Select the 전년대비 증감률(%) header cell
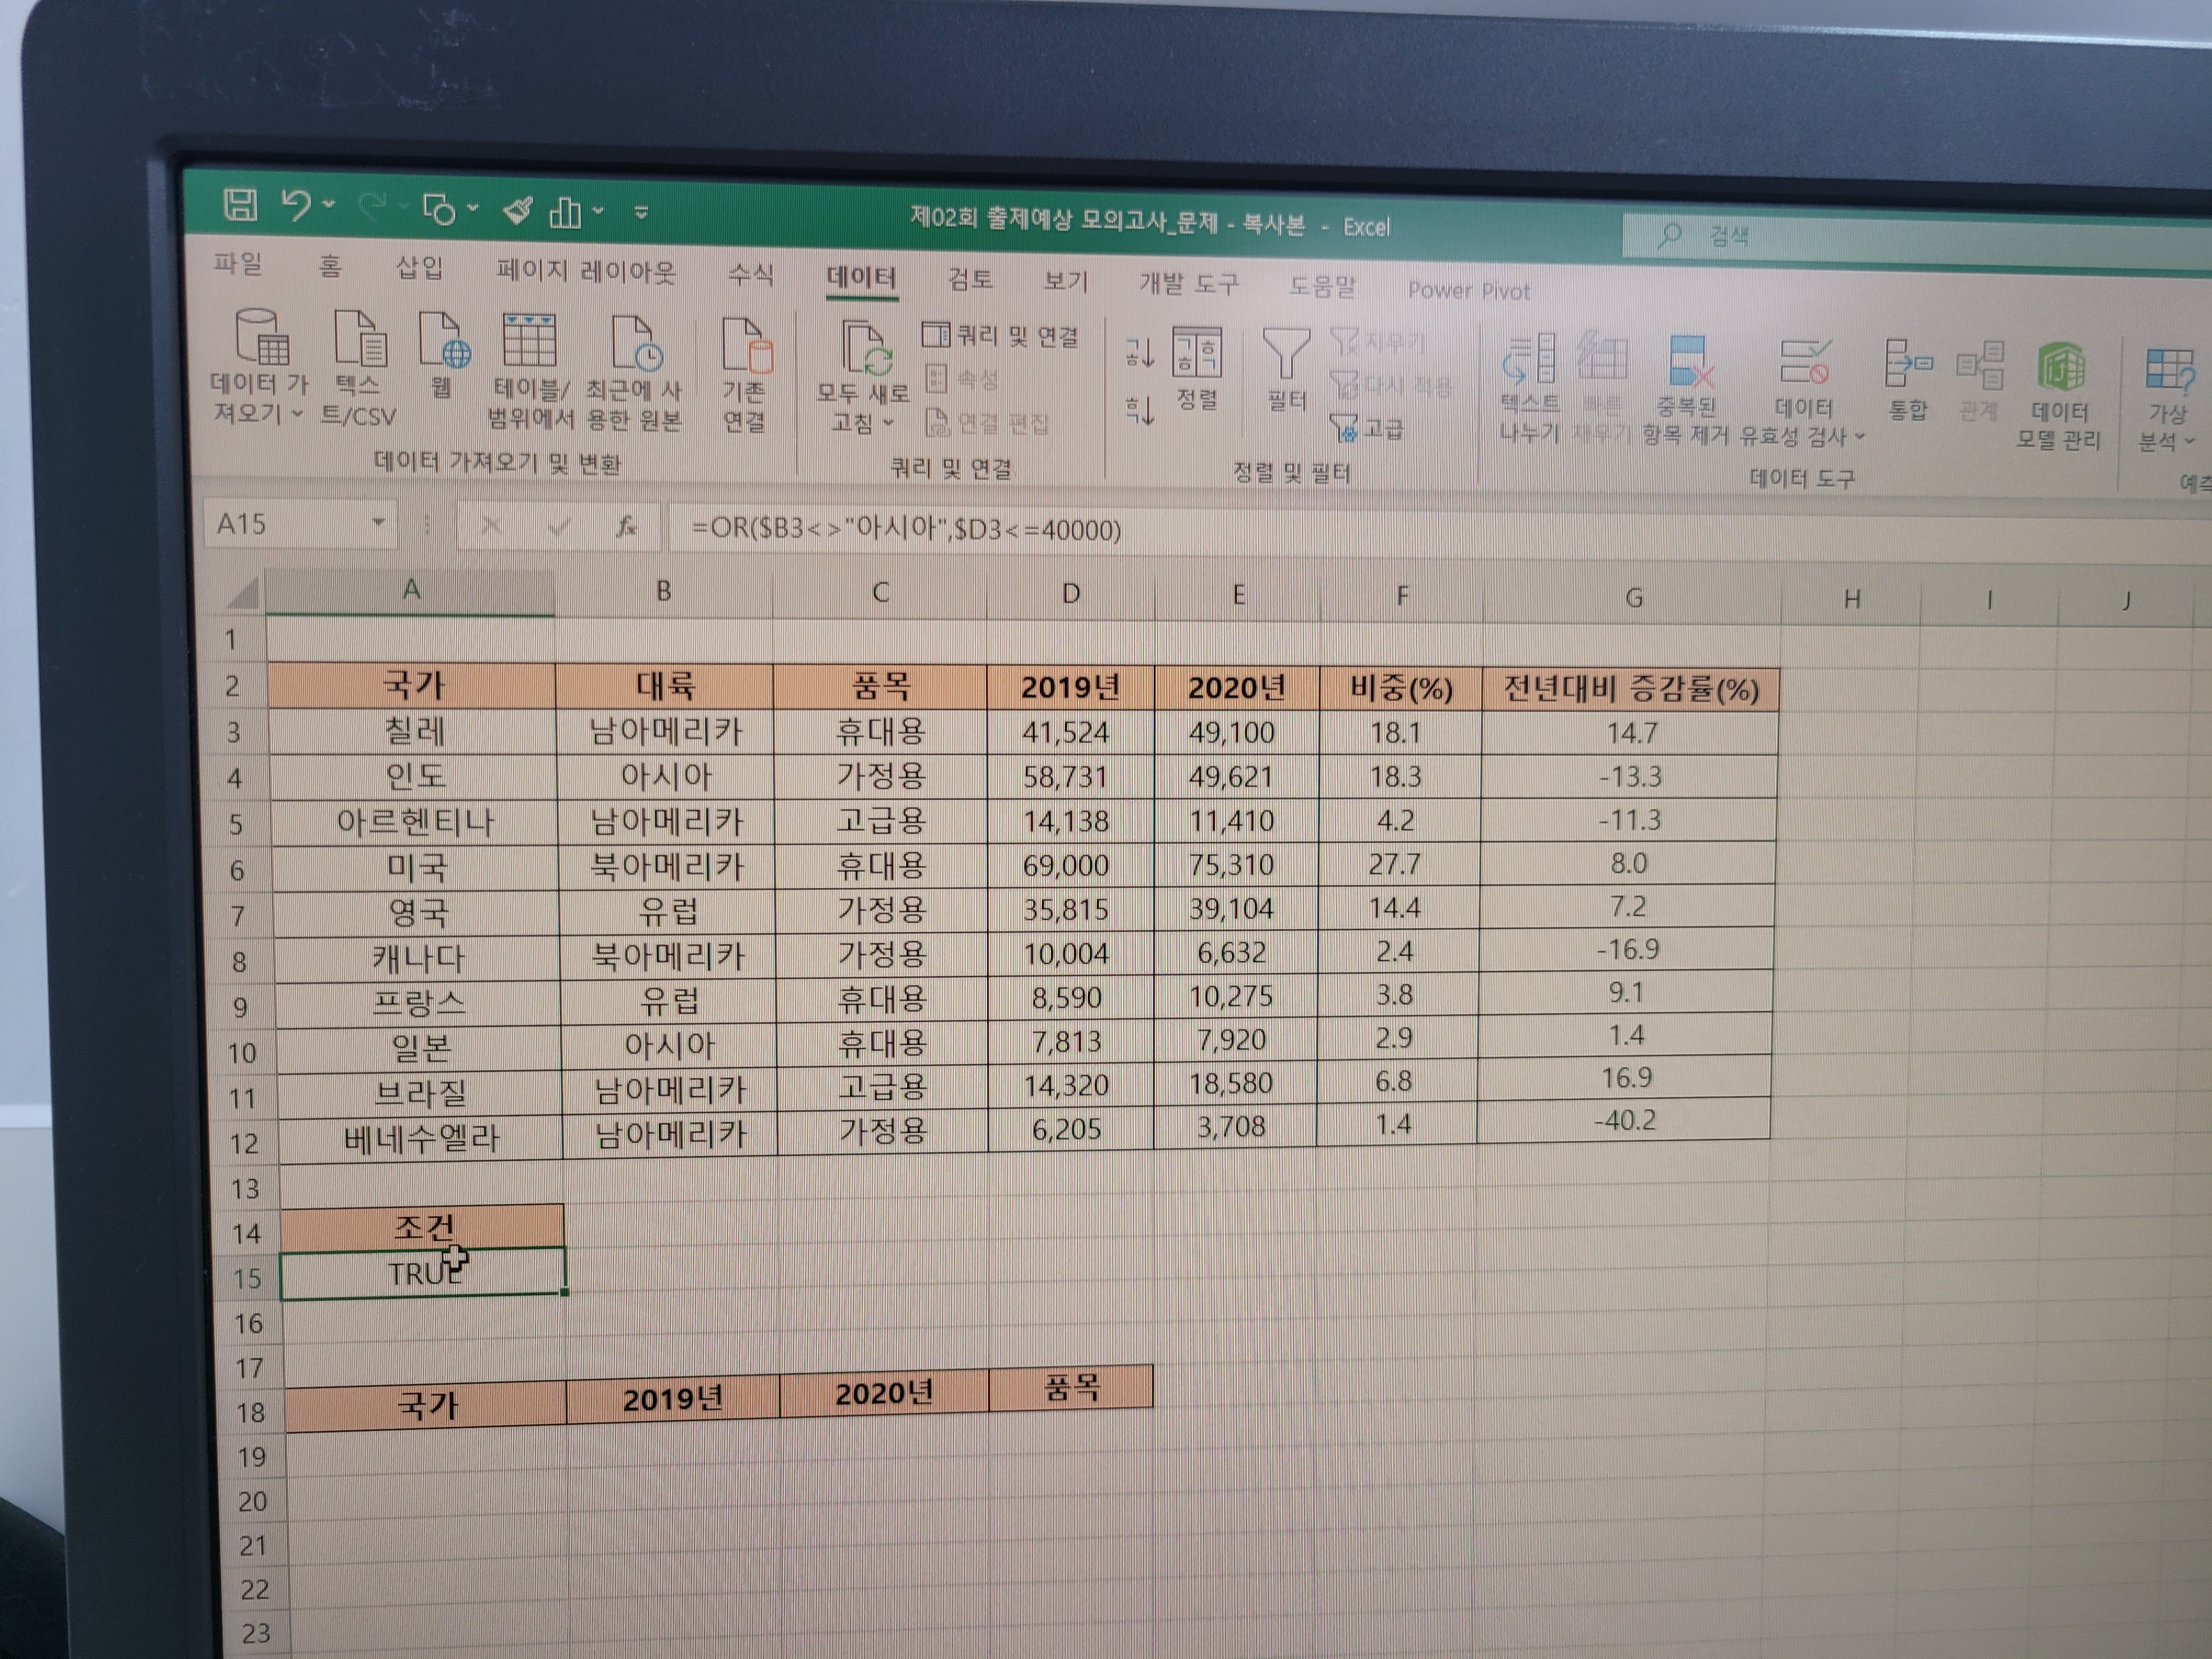This screenshot has height=1659, width=2212. tap(1631, 690)
